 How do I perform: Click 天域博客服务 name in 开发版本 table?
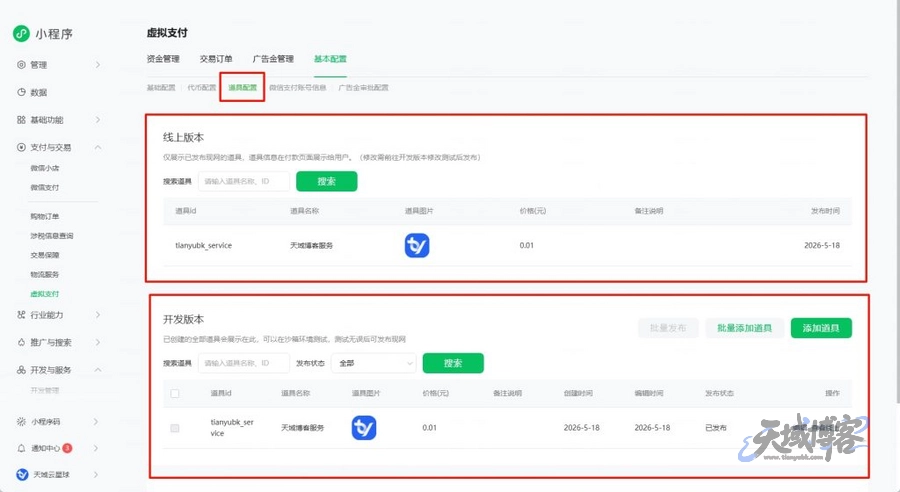click(x=302, y=428)
